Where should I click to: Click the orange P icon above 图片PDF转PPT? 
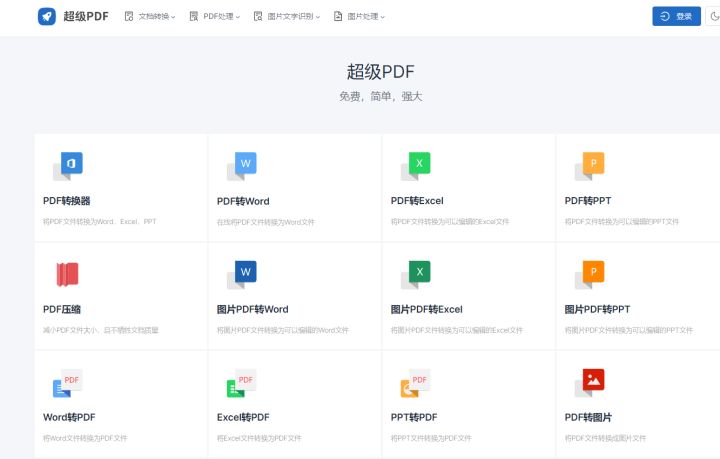[590, 275]
